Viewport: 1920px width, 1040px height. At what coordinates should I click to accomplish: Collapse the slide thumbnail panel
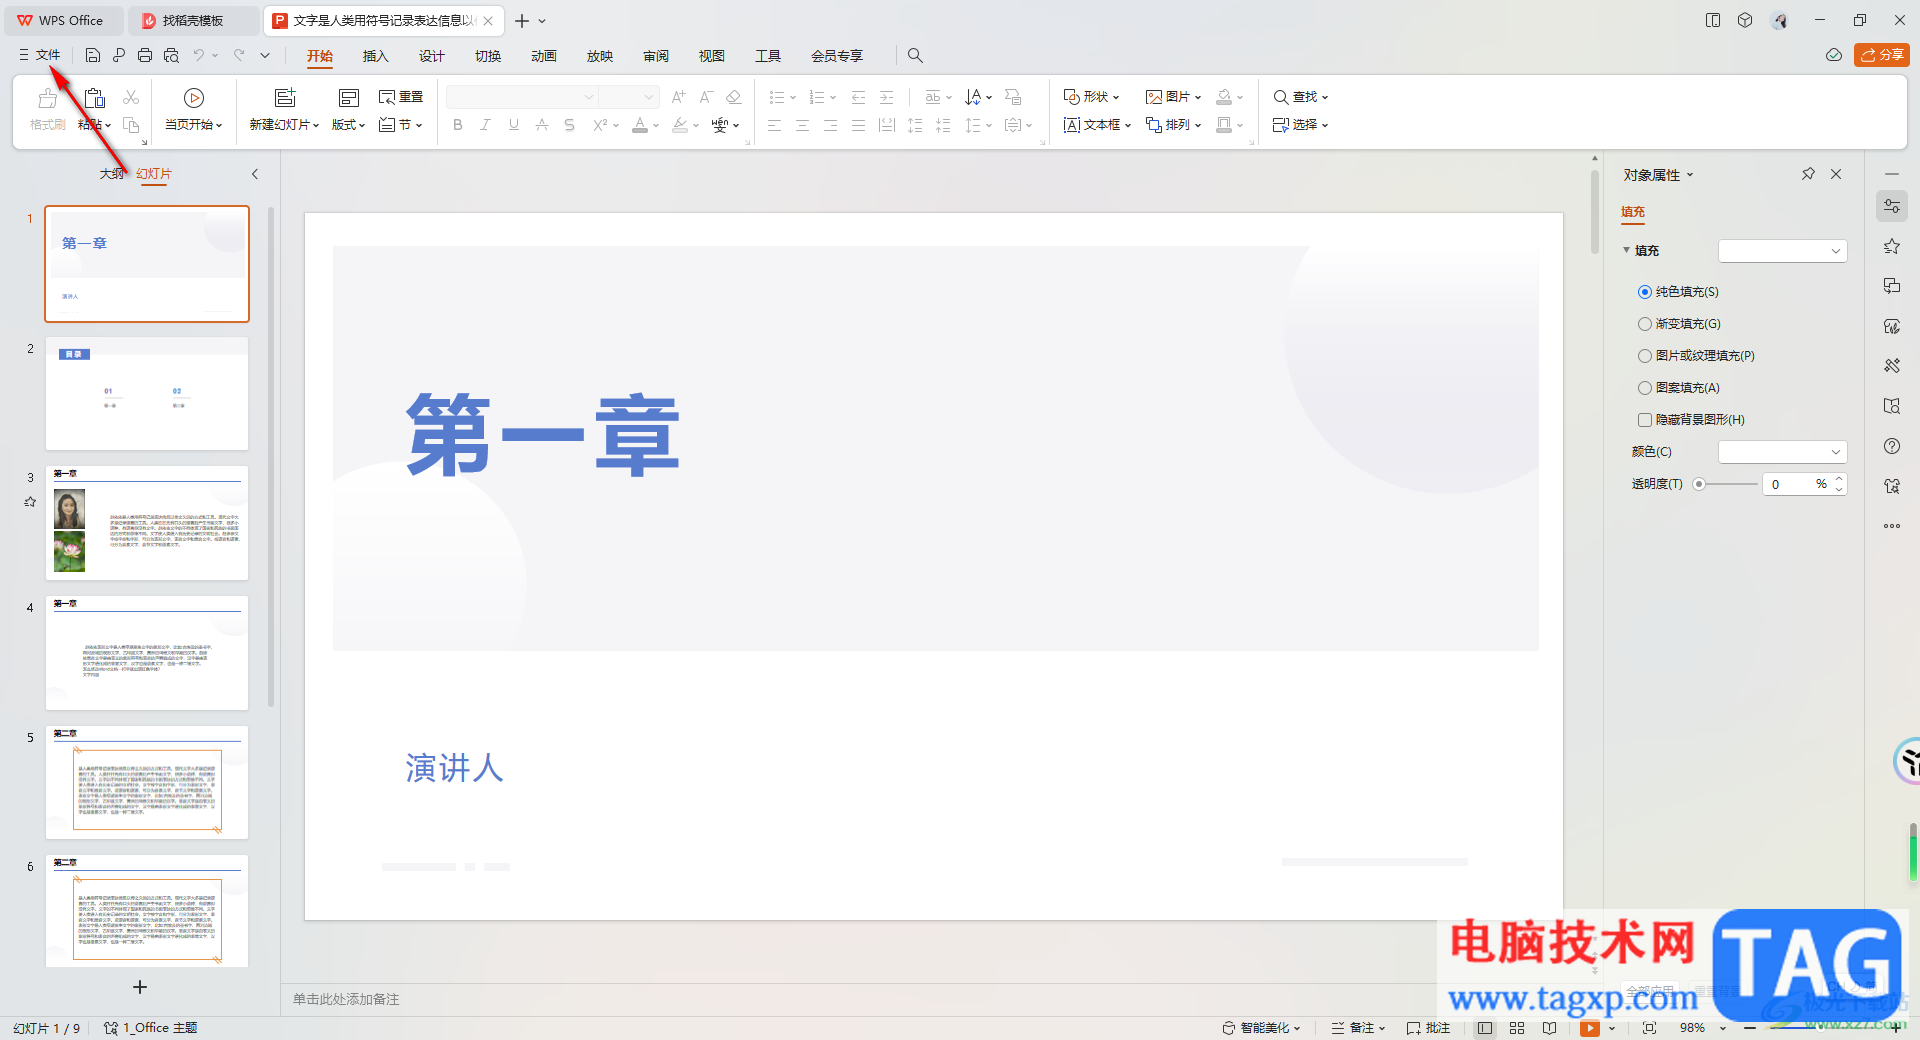[x=255, y=174]
